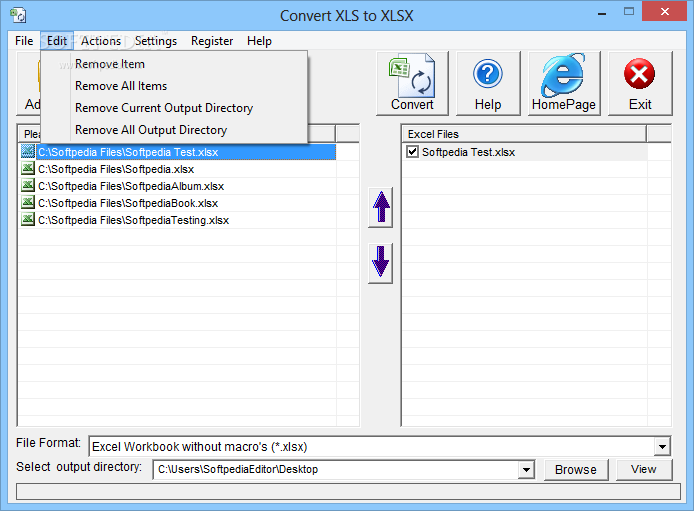Minimize the Convert XLS to XLSX window
The image size is (694, 511).
(x=601, y=13)
